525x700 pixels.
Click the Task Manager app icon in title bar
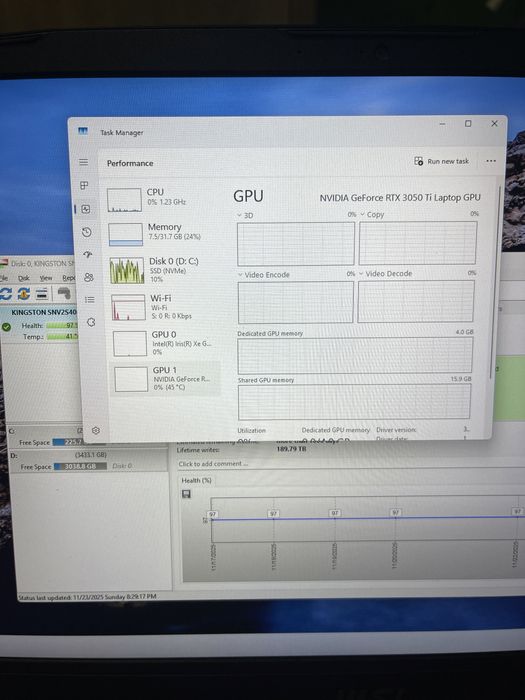pos(83,131)
